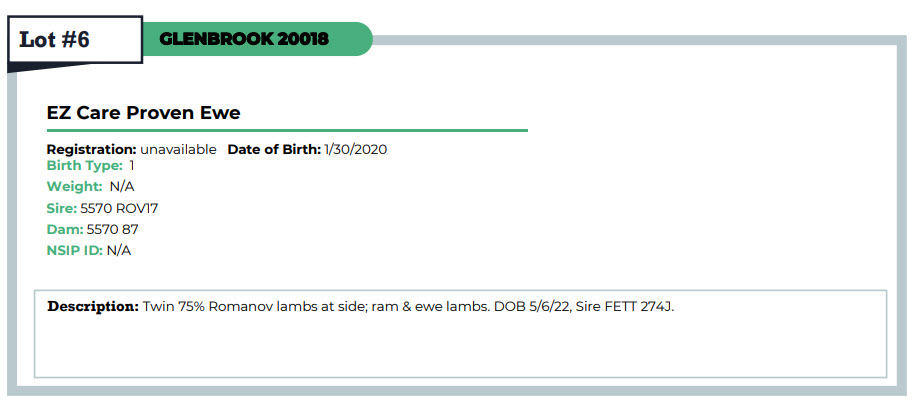912x401 pixels.
Task: Click the green underline below the title
Action: (287, 131)
